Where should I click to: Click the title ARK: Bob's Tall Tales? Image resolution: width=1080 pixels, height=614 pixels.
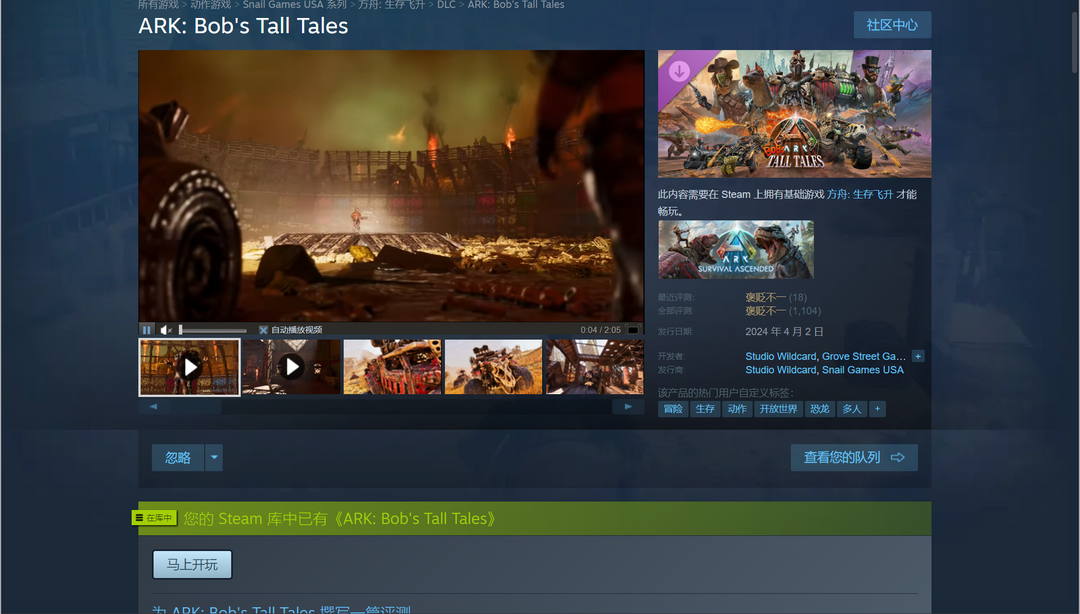pyautogui.click(x=243, y=25)
